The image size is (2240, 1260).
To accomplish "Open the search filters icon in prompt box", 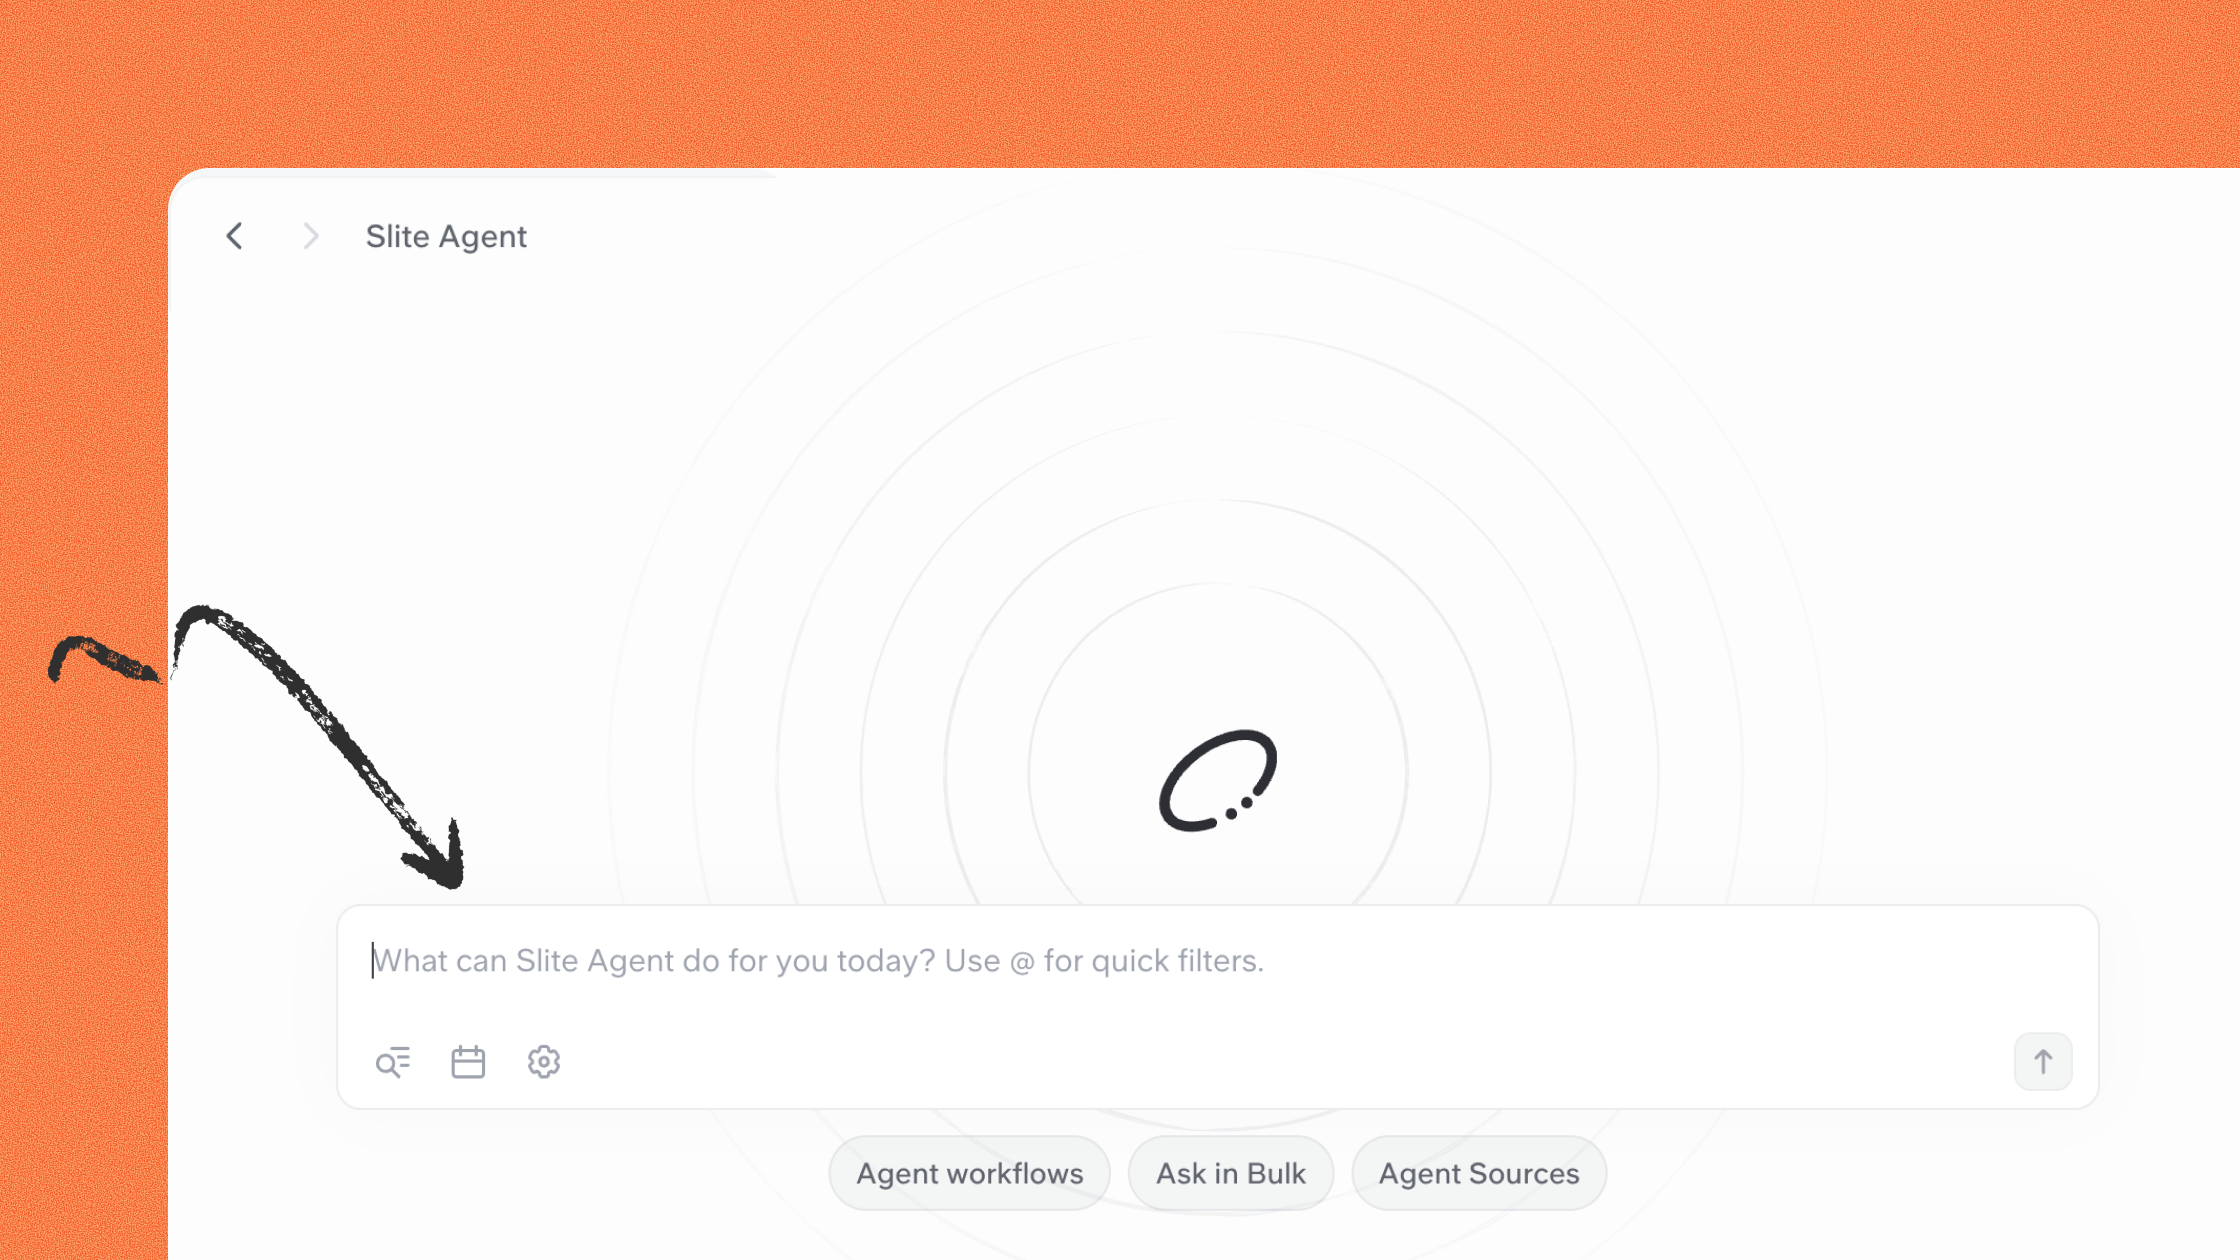I will (x=393, y=1062).
